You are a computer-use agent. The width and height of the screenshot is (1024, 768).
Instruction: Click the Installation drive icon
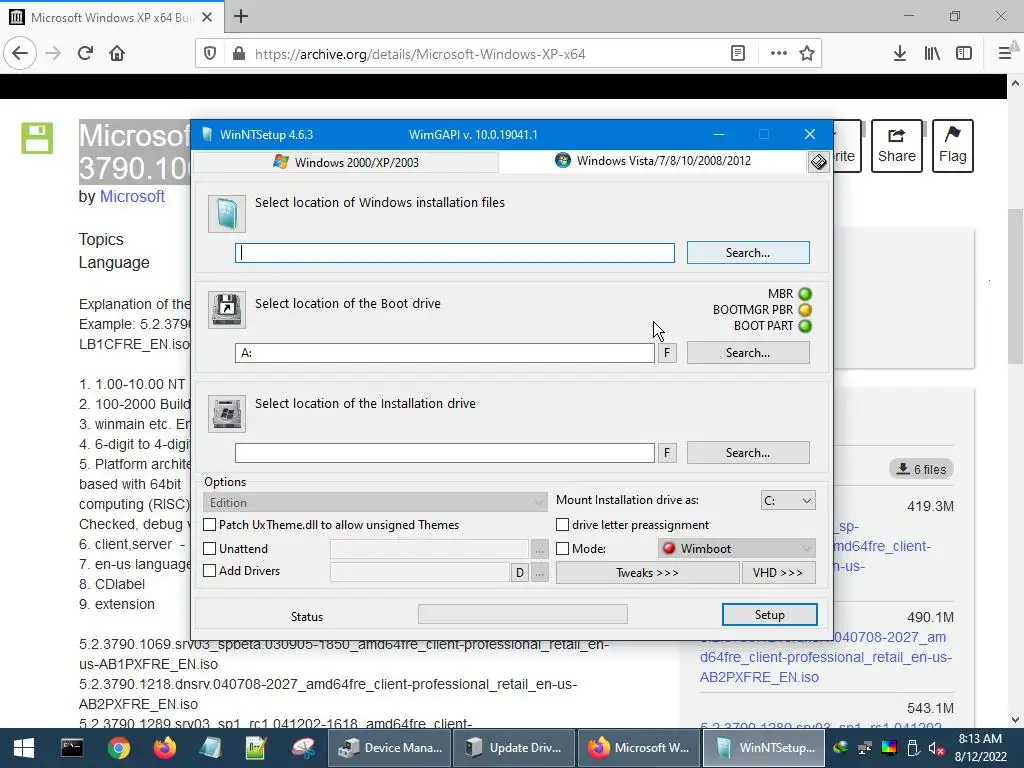click(227, 413)
